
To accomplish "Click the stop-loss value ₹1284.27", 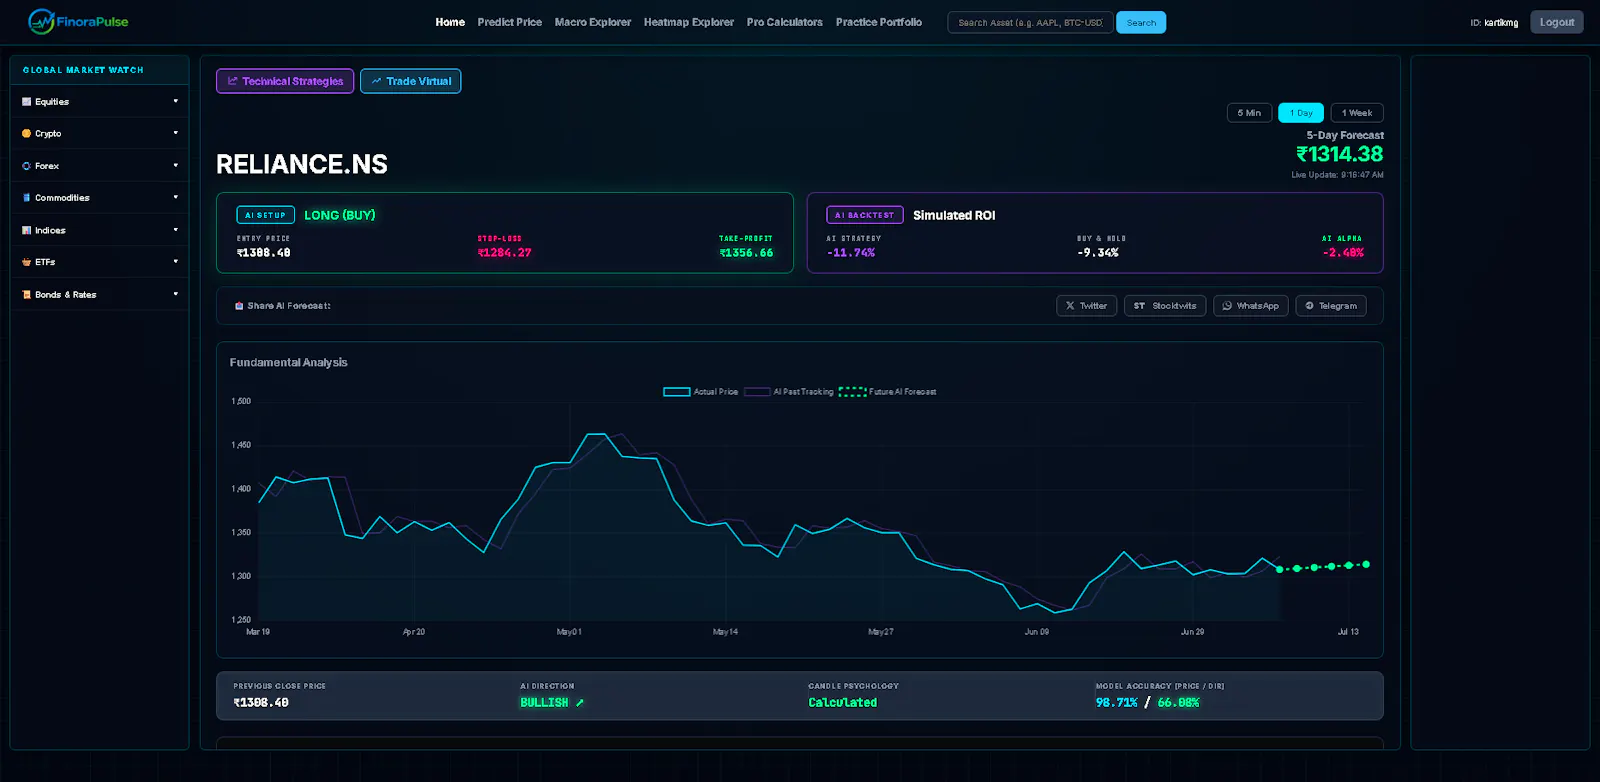I will click(504, 253).
